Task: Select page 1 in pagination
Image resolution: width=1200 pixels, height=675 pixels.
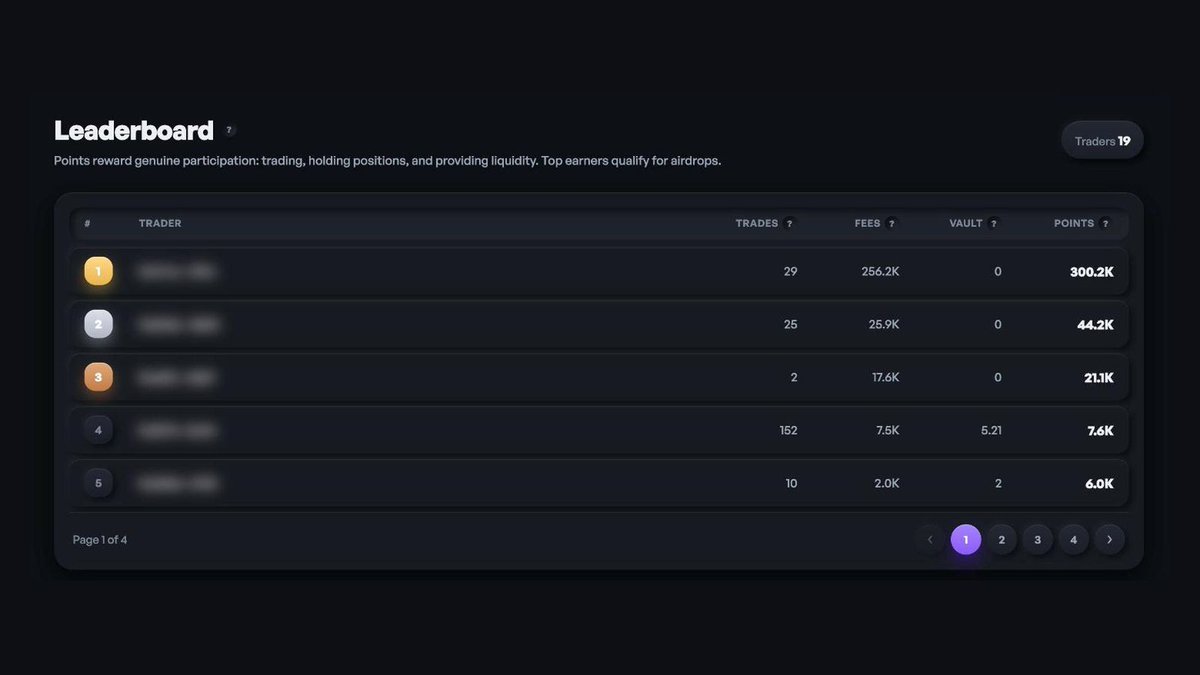Action: (x=966, y=540)
